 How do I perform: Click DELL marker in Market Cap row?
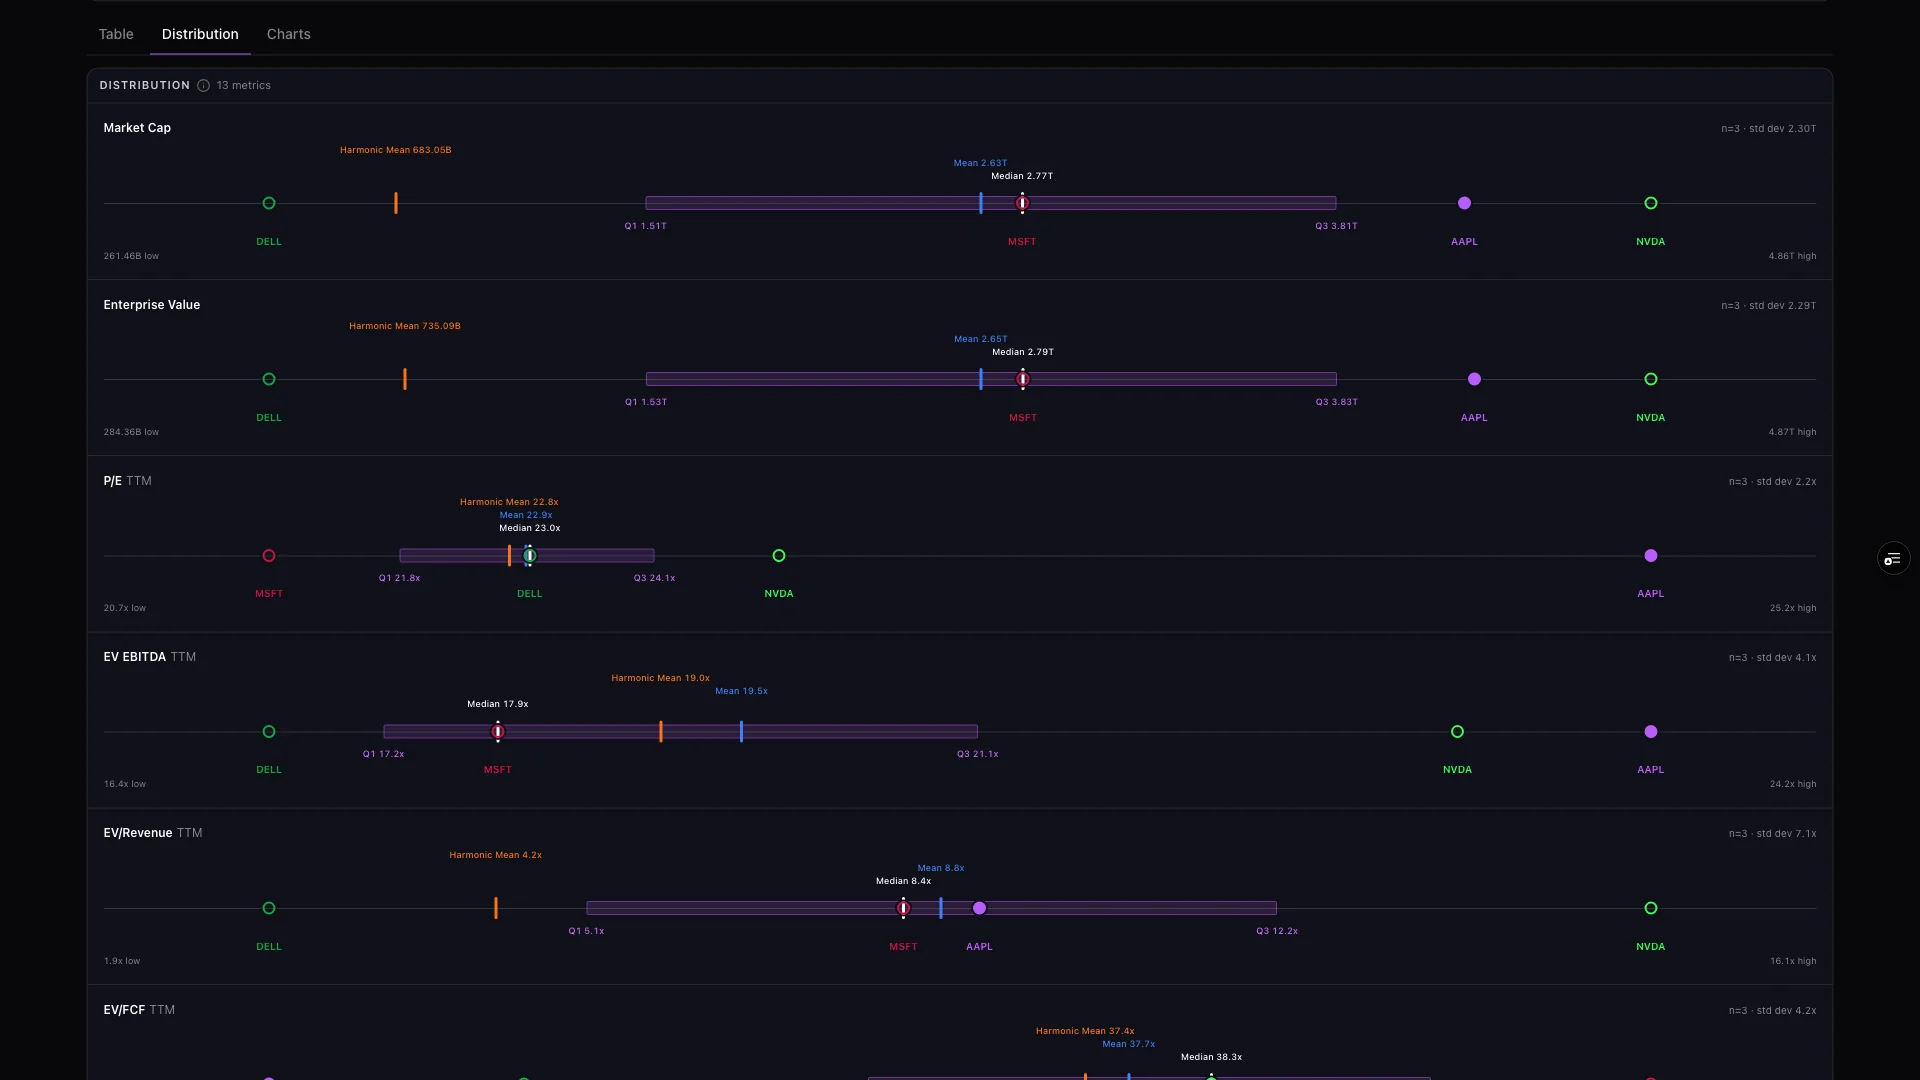[269, 204]
